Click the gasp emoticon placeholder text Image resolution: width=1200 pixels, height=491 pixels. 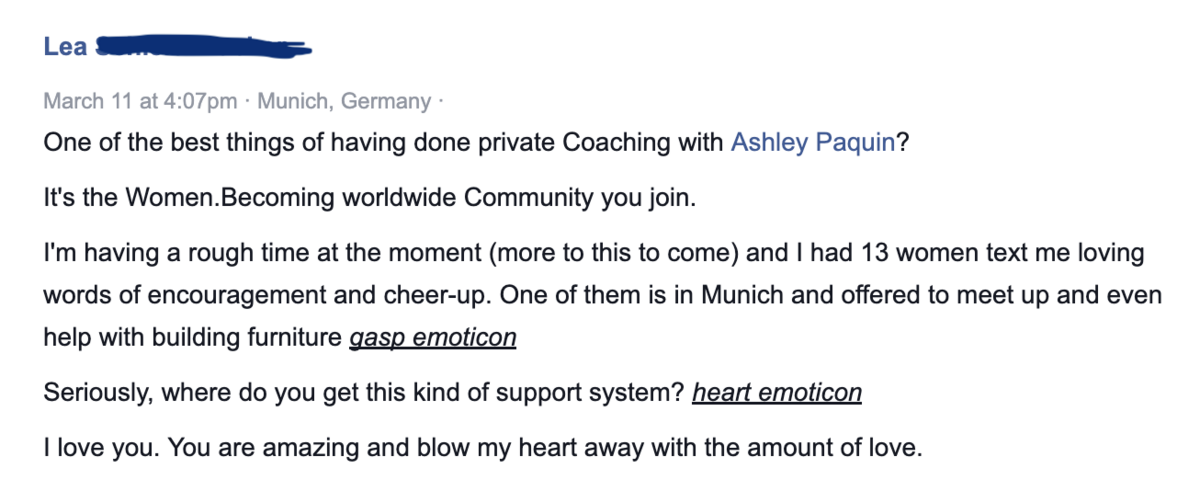click(x=432, y=338)
